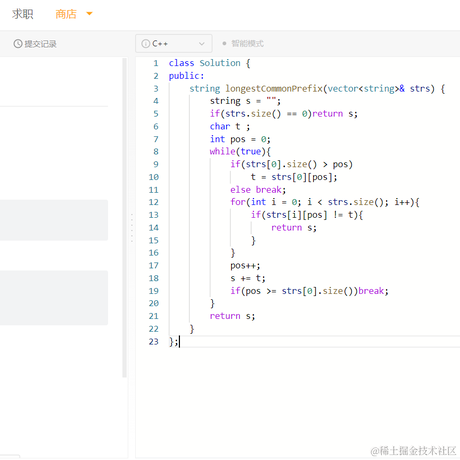Click 'if(pos >= strs[0].size())break;' line
This screenshot has width=460, height=460.
[x=309, y=291]
